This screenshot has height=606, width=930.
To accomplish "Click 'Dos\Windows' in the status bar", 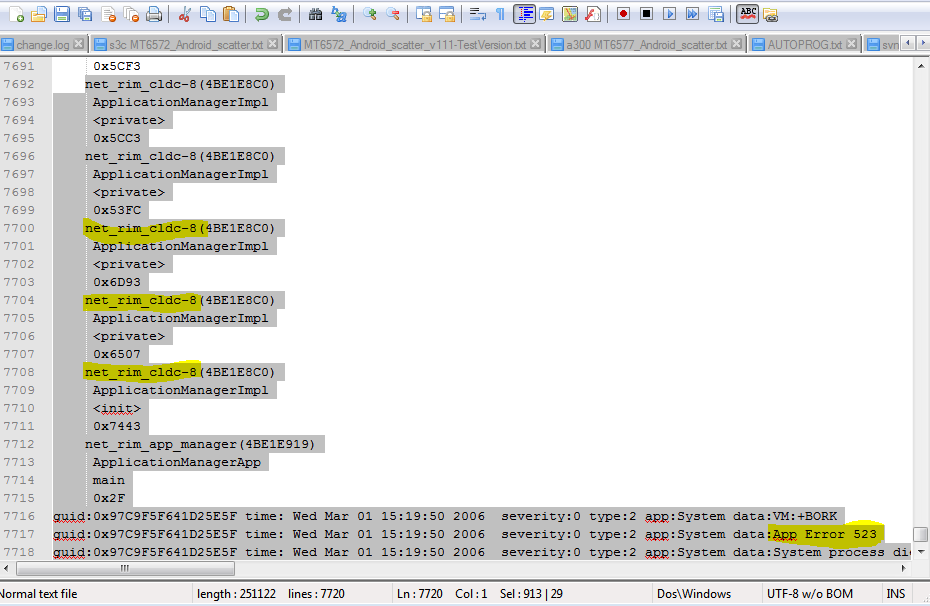I will coord(694,594).
